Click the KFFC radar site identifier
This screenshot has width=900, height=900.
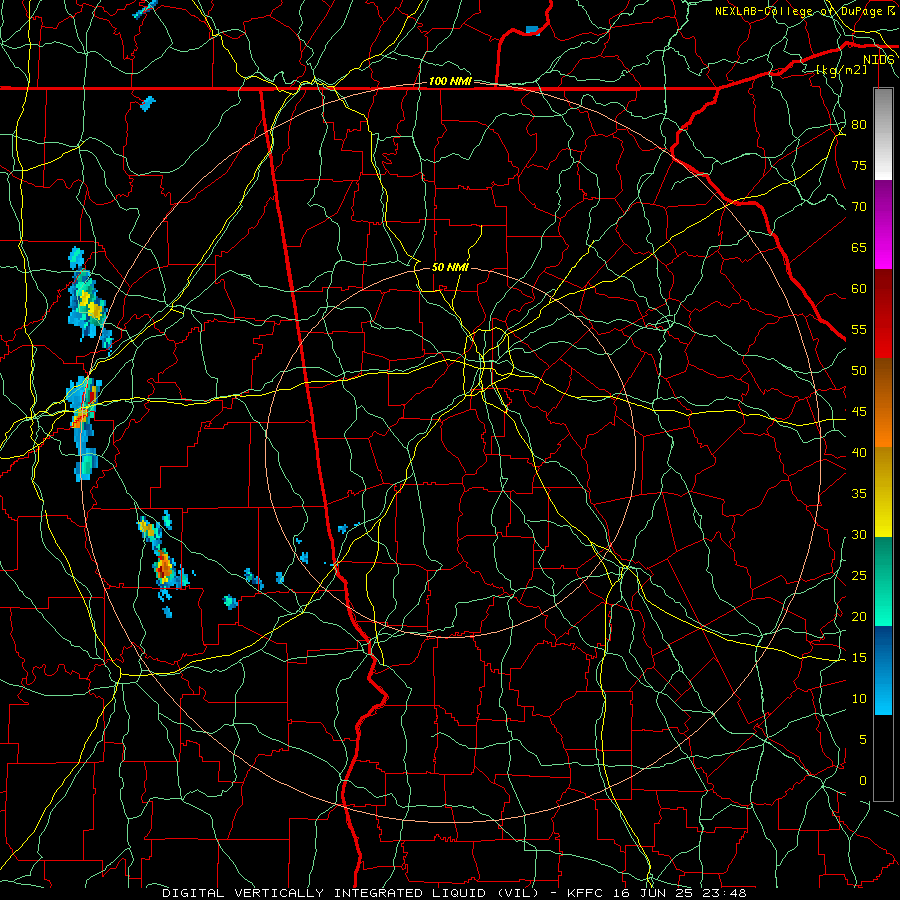click(x=586, y=893)
